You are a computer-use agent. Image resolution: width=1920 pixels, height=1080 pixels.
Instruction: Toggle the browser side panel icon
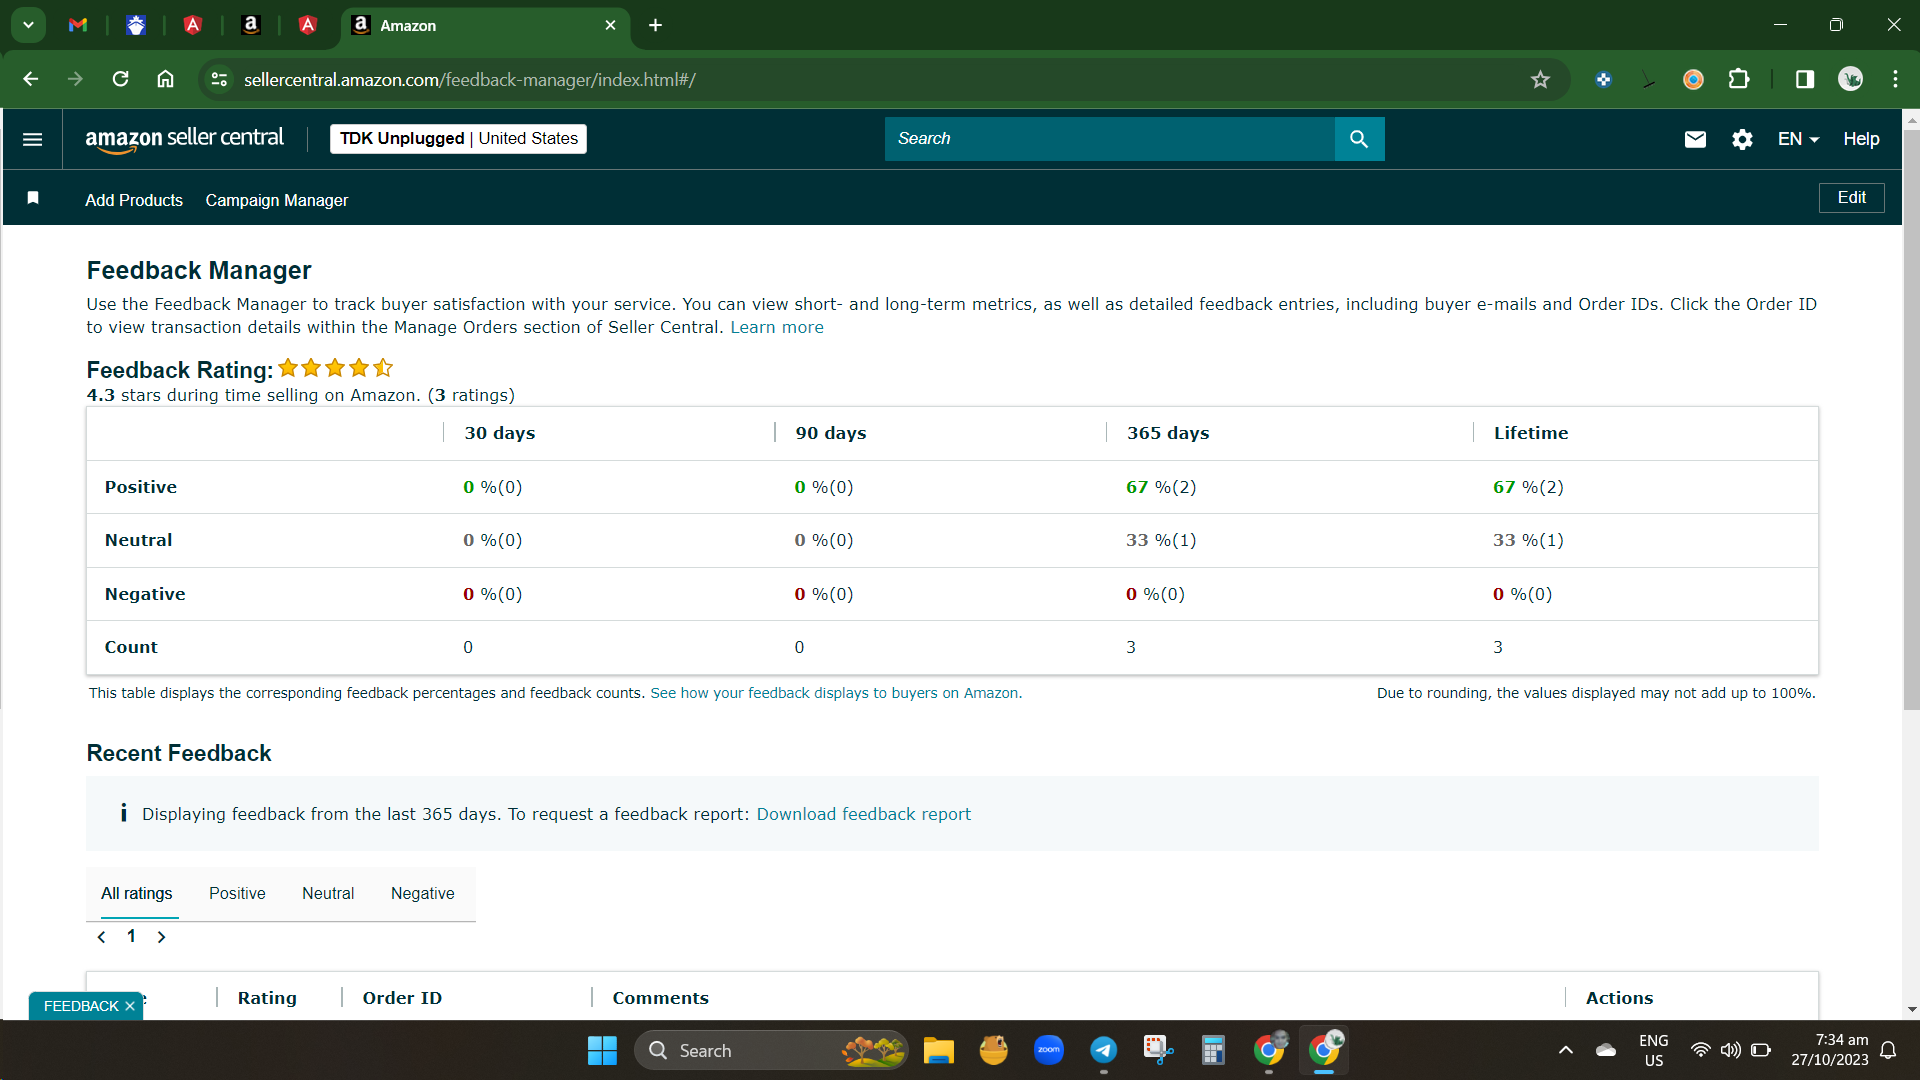(x=1805, y=79)
